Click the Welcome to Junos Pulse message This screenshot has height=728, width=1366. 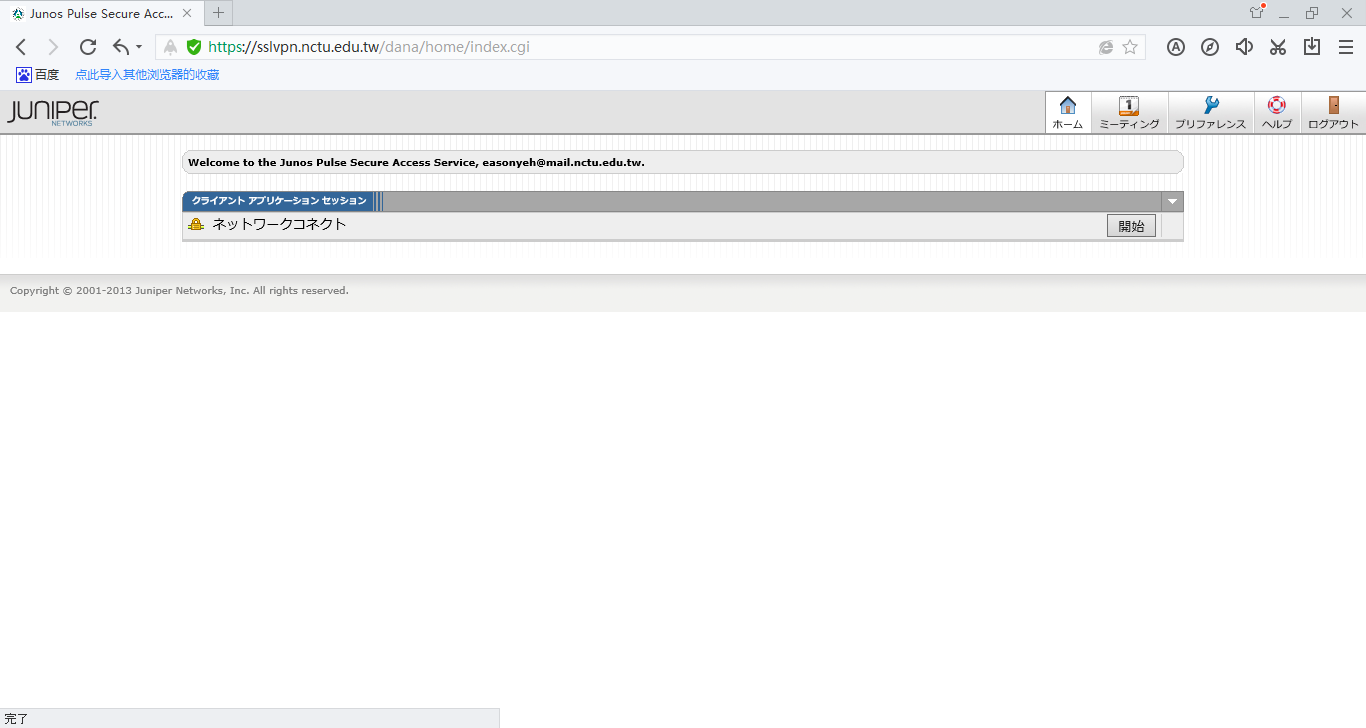pos(416,162)
